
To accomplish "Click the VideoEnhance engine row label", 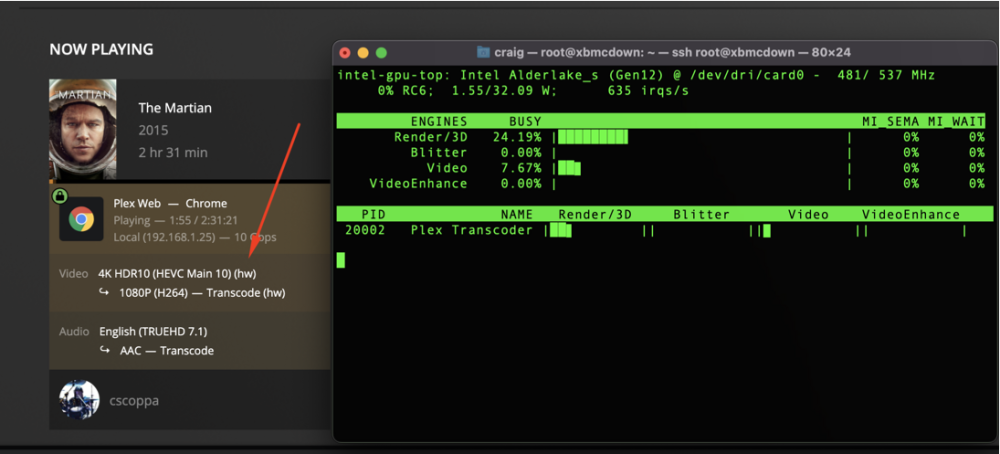I will [x=418, y=184].
